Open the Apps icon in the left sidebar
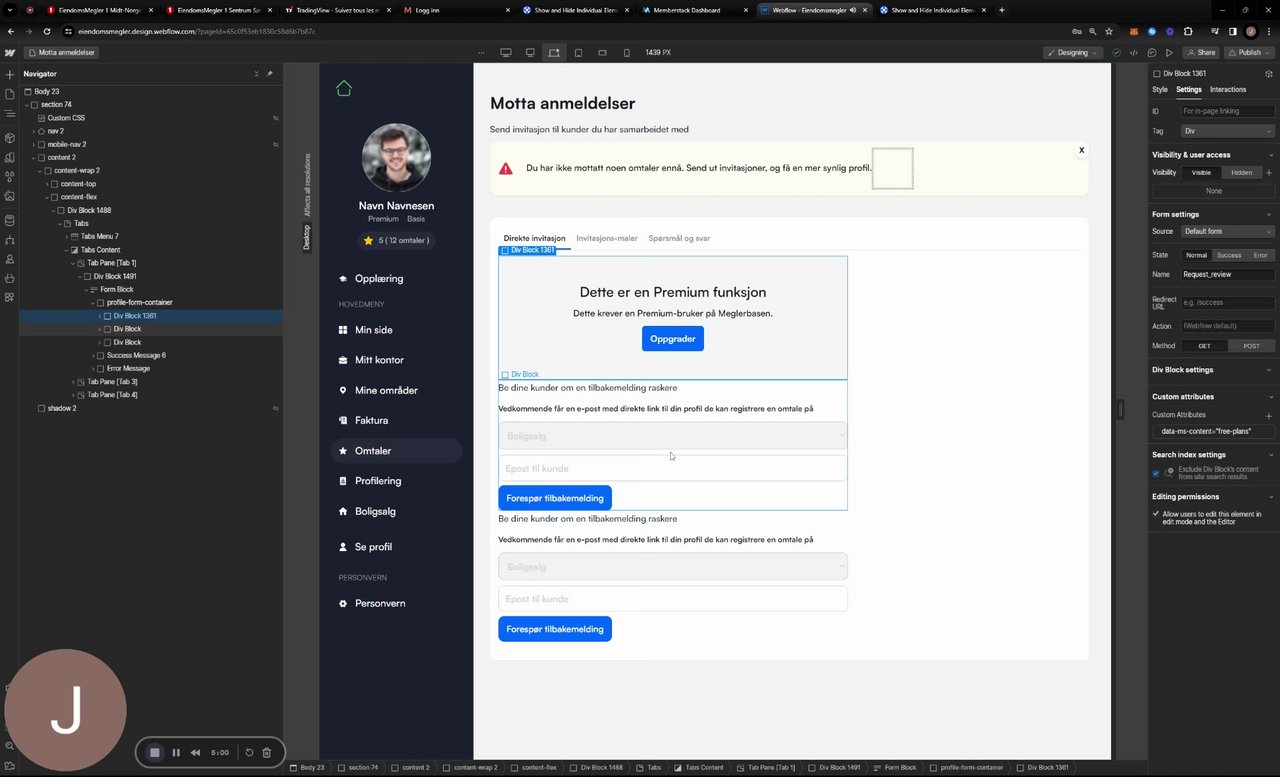The image size is (1280, 777). [x=10, y=297]
